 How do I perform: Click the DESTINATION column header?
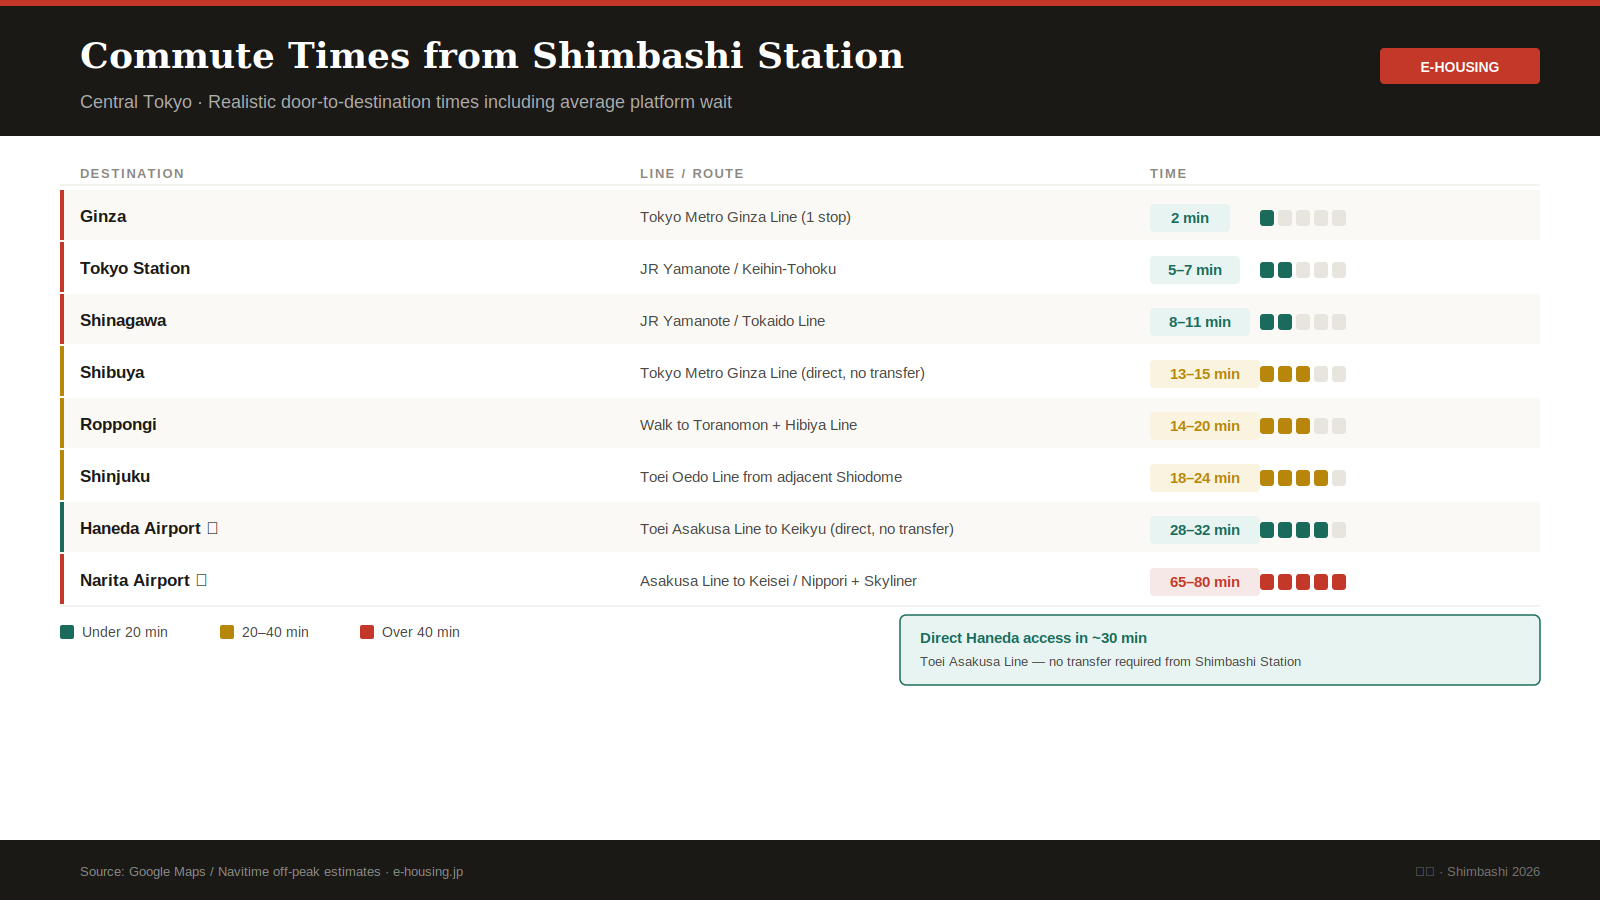pyautogui.click(x=132, y=173)
